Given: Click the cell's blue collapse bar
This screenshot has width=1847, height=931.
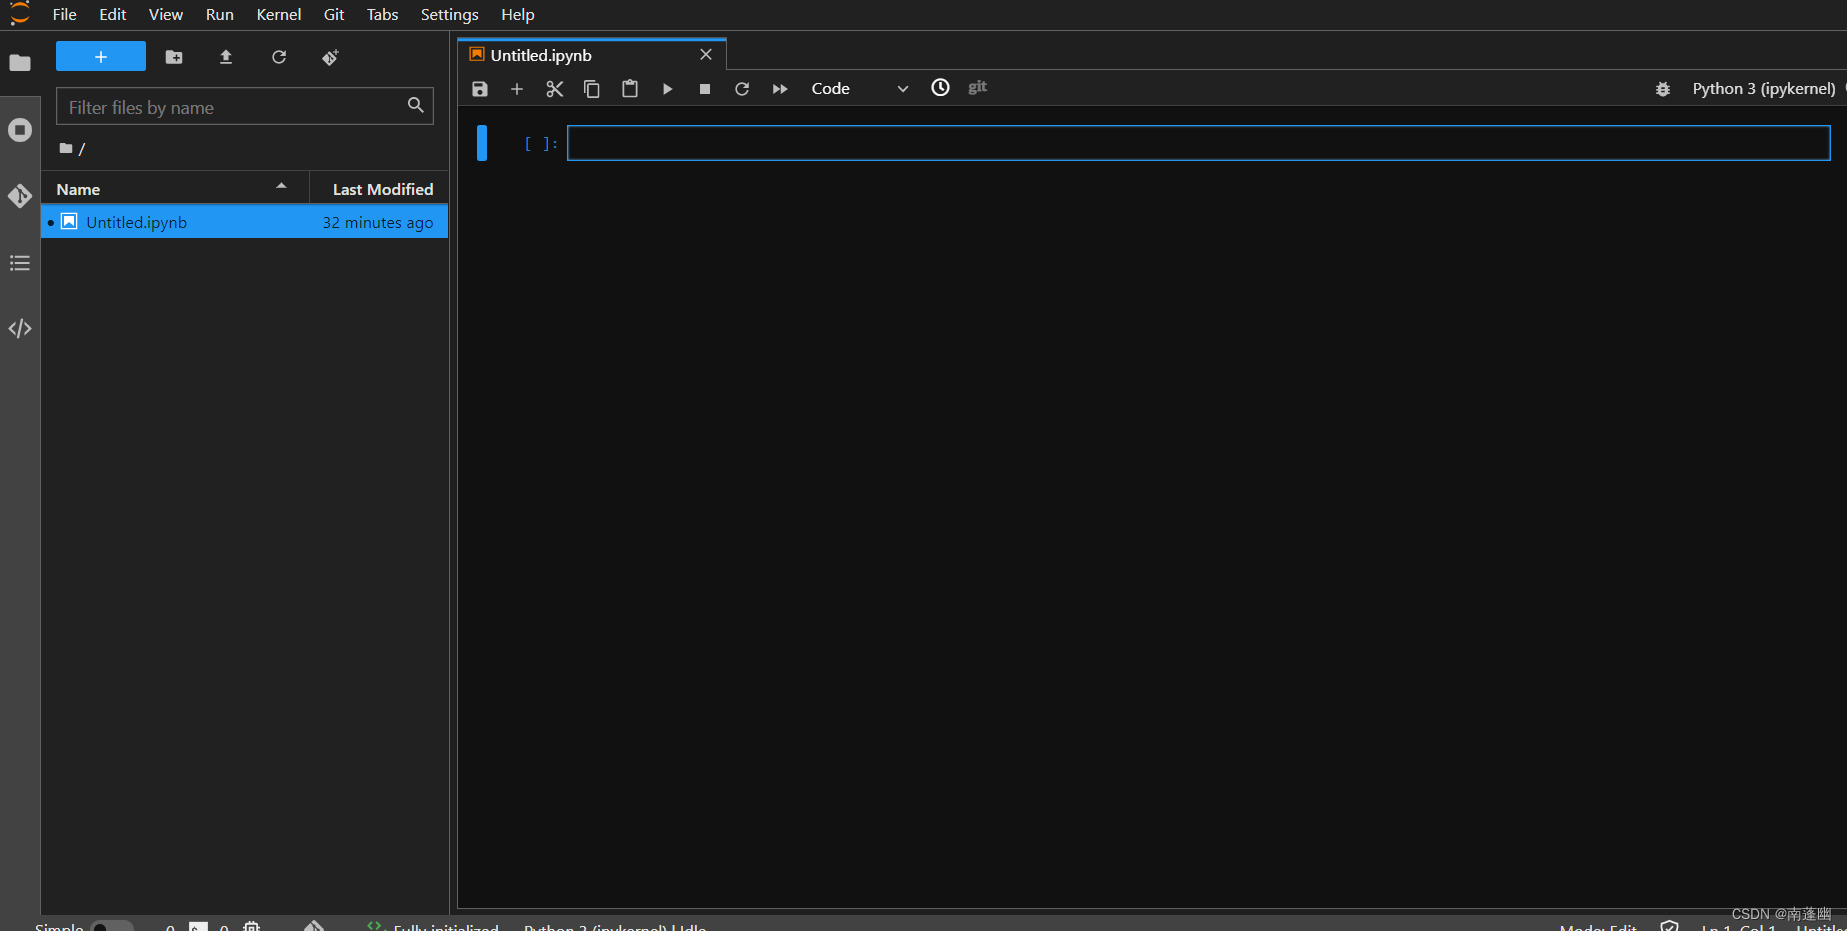Looking at the screenshot, I should 482,143.
